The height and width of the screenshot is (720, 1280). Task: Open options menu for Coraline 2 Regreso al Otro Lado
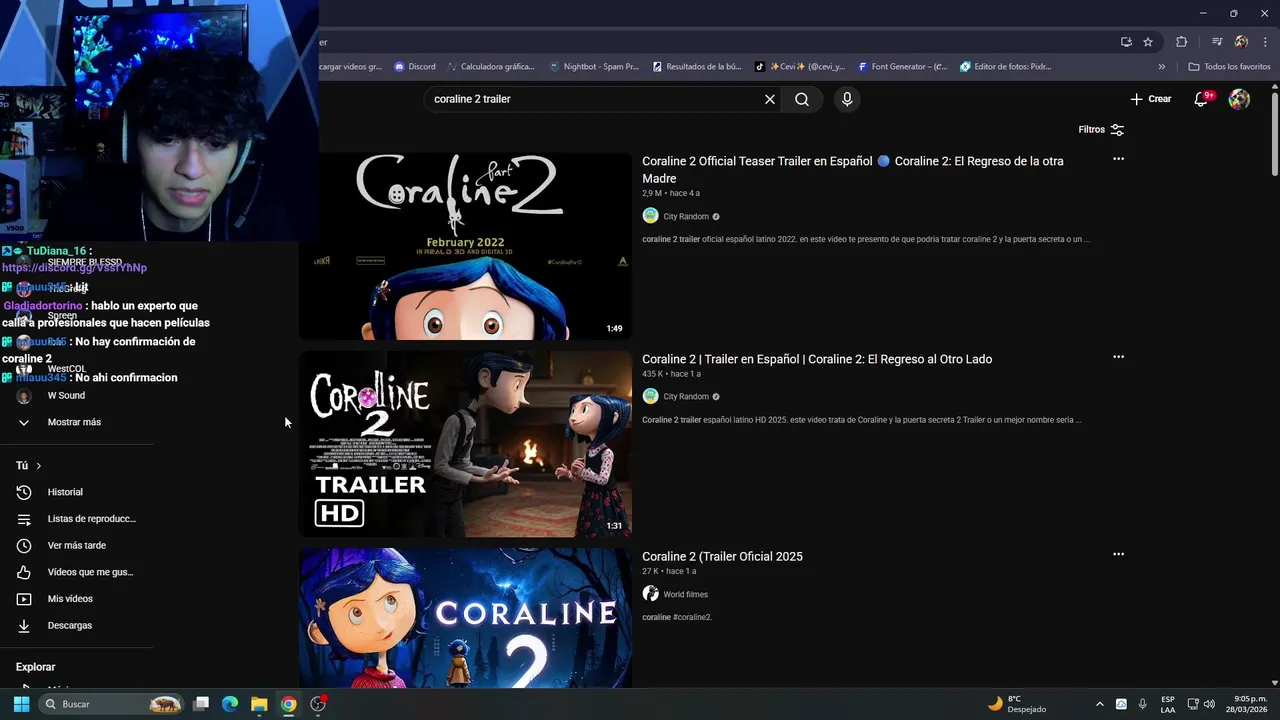(1118, 357)
